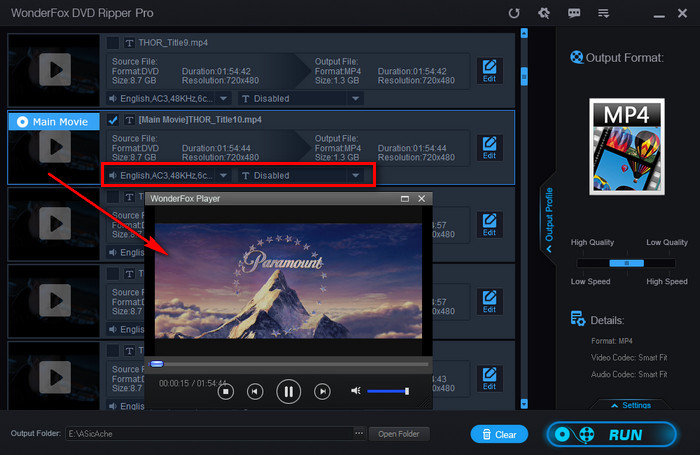The image size is (700, 455).
Task: Rename THOR_Title10.mp4 via its T icon
Action: (129, 120)
